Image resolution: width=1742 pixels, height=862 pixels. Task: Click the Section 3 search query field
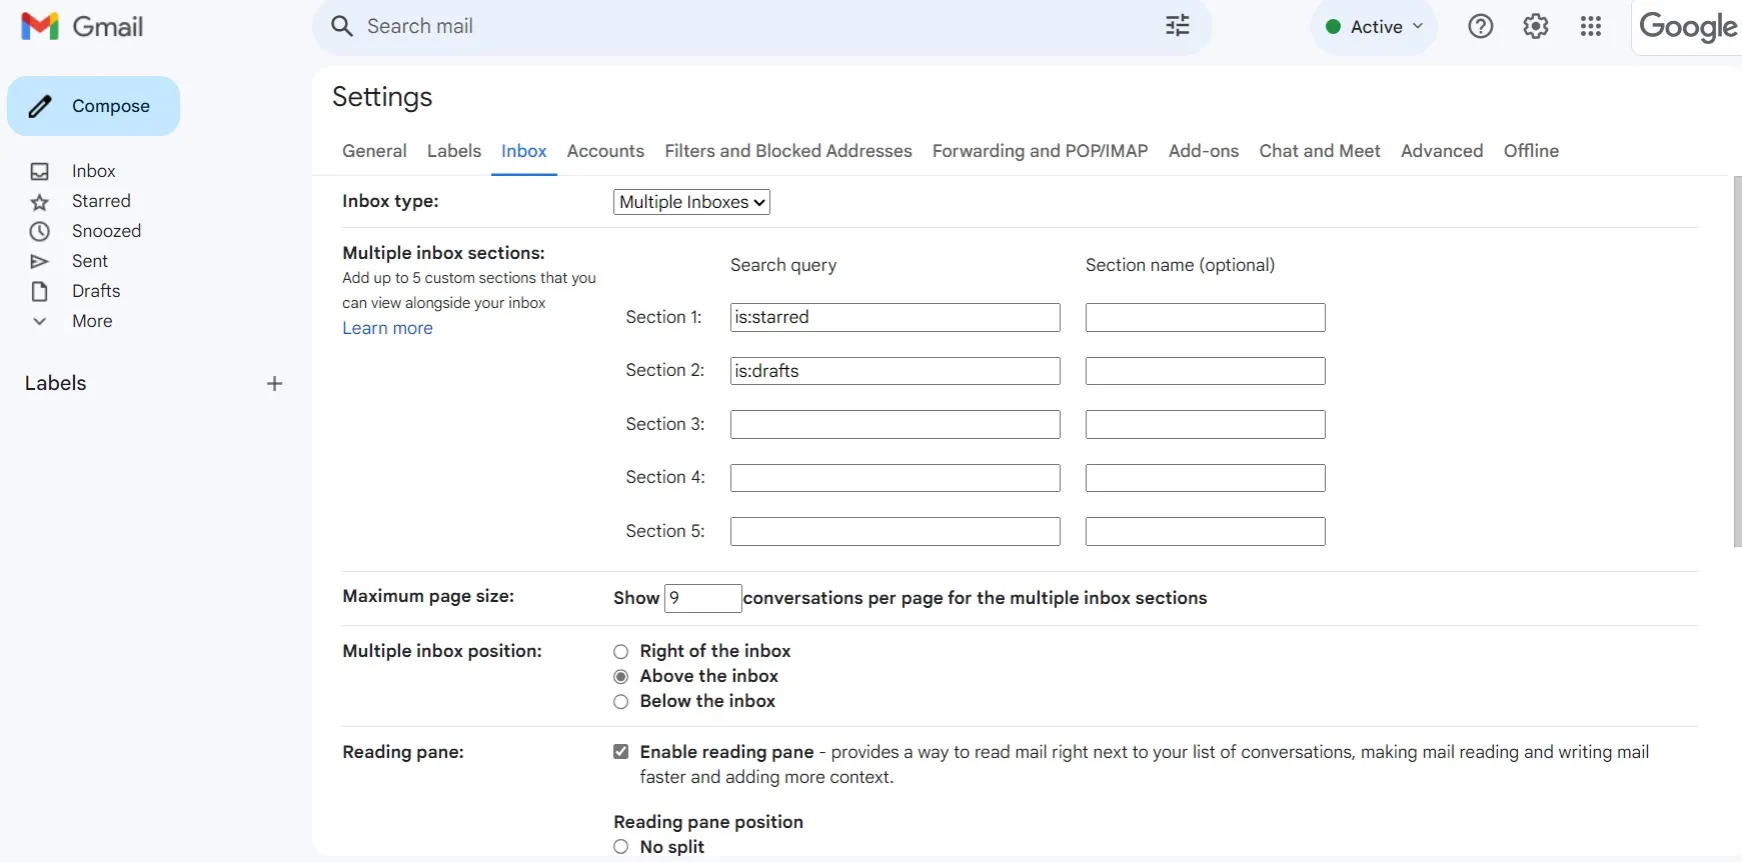coord(894,425)
